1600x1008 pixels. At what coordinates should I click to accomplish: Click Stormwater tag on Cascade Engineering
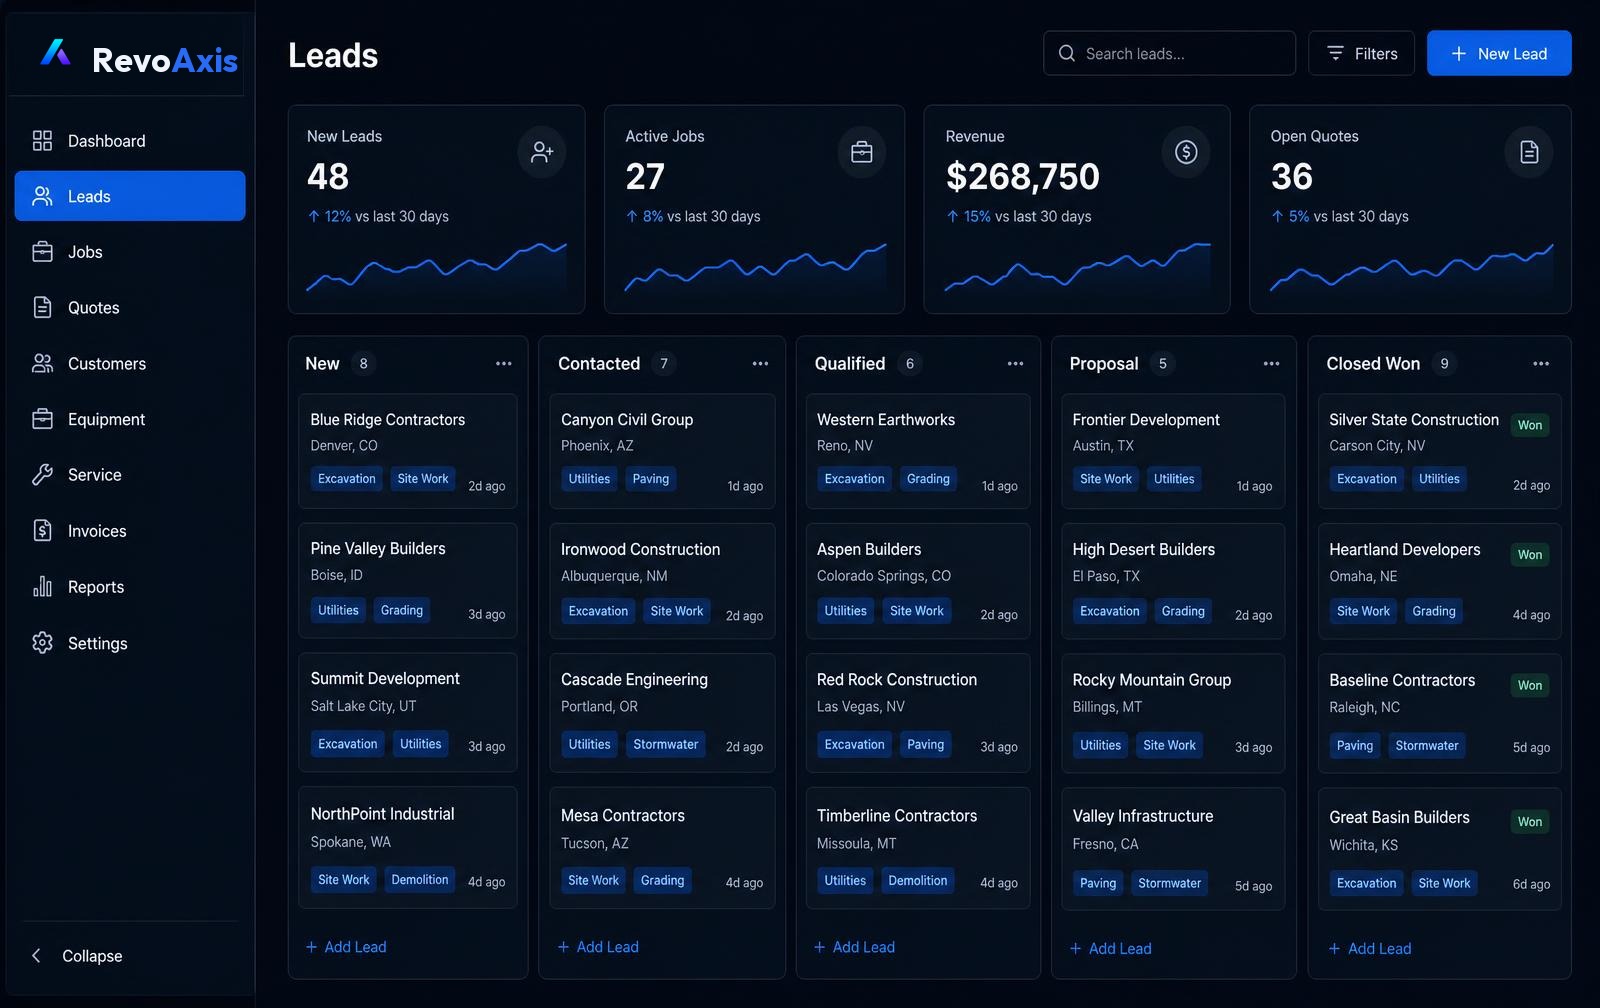click(x=666, y=744)
